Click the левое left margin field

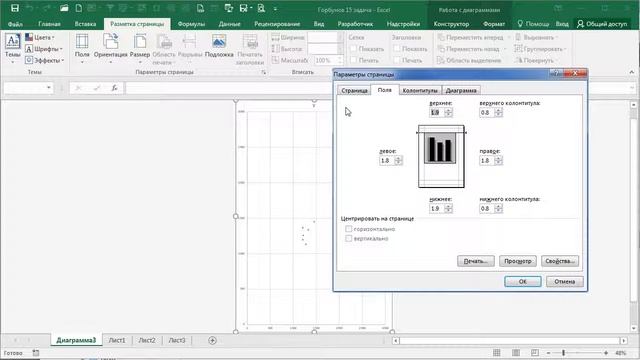tap(387, 161)
